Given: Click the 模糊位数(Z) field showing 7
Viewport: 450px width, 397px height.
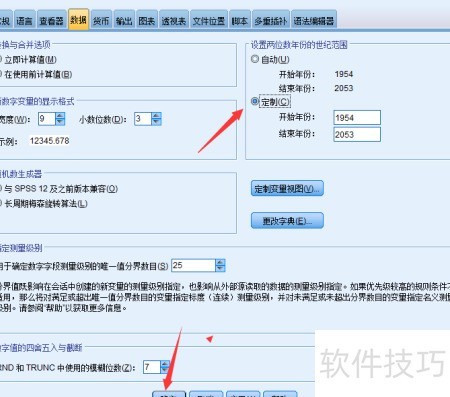Looking at the screenshot, I should [152, 367].
